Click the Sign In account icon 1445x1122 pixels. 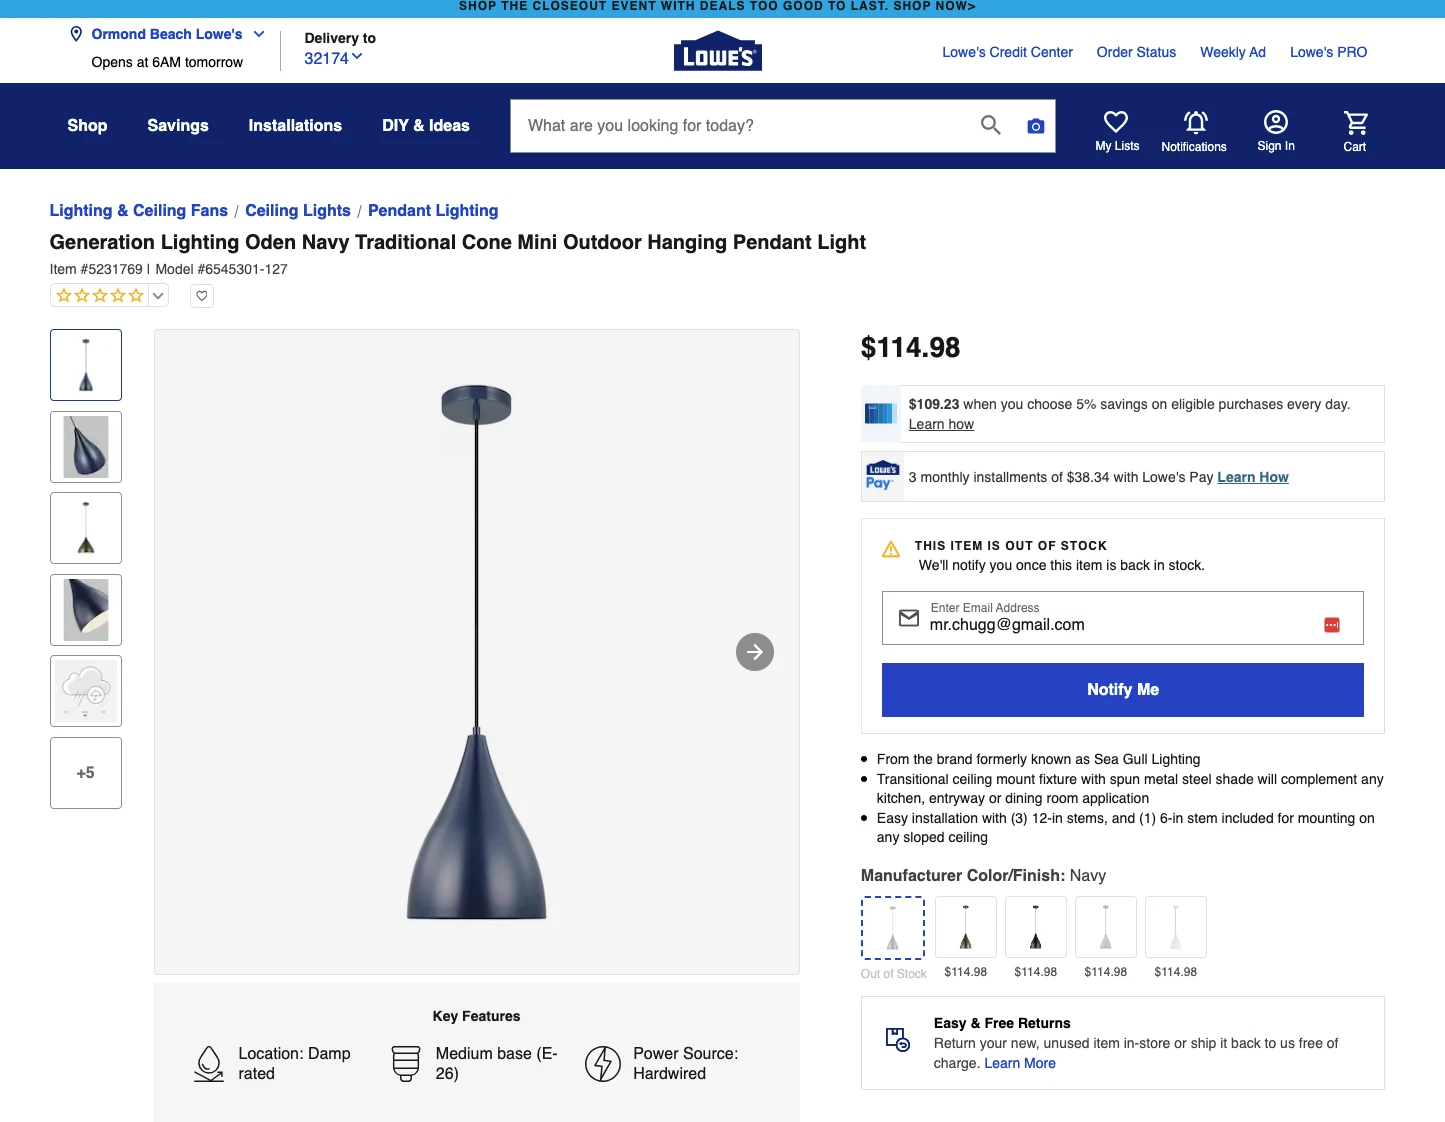point(1275,131)
